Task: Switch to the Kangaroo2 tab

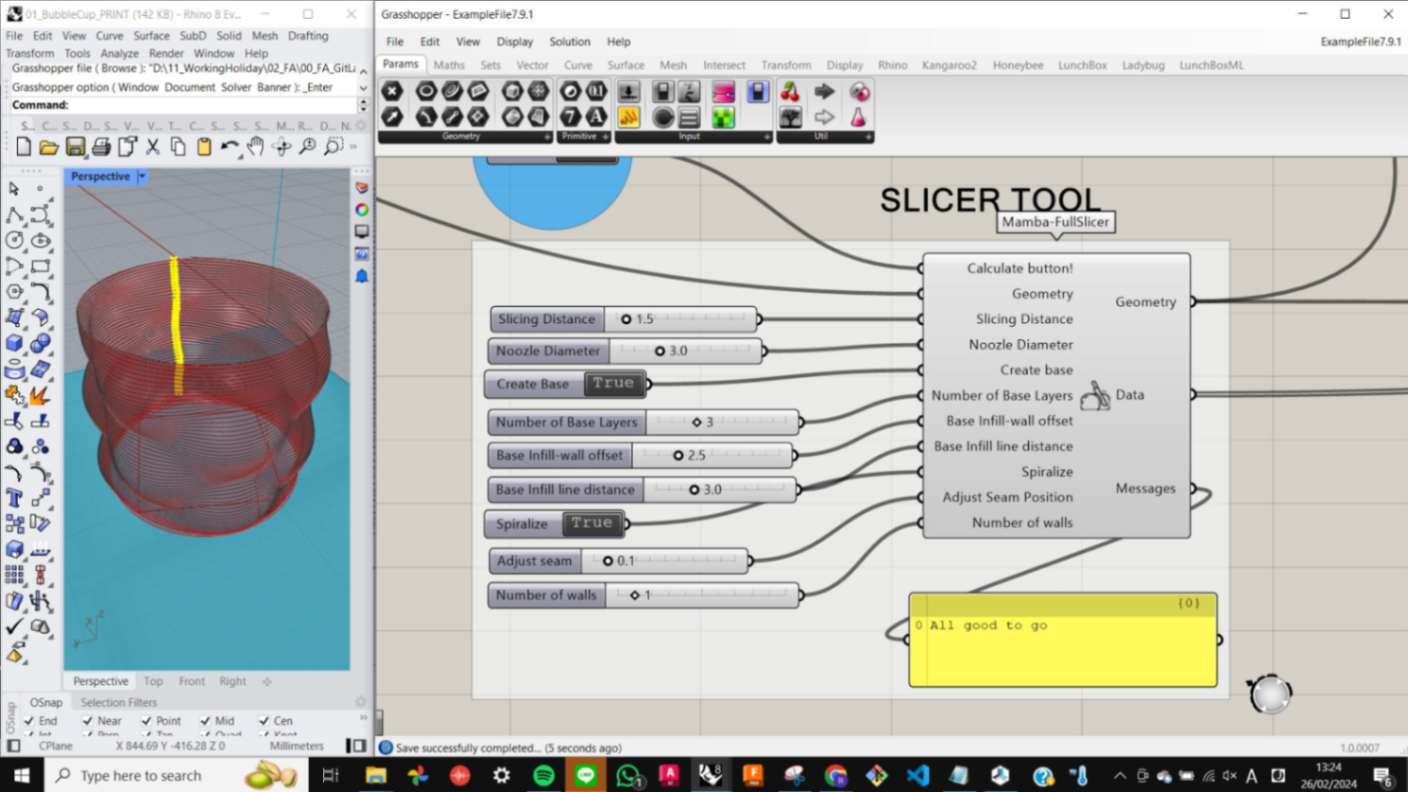Action: click(949, 65)
